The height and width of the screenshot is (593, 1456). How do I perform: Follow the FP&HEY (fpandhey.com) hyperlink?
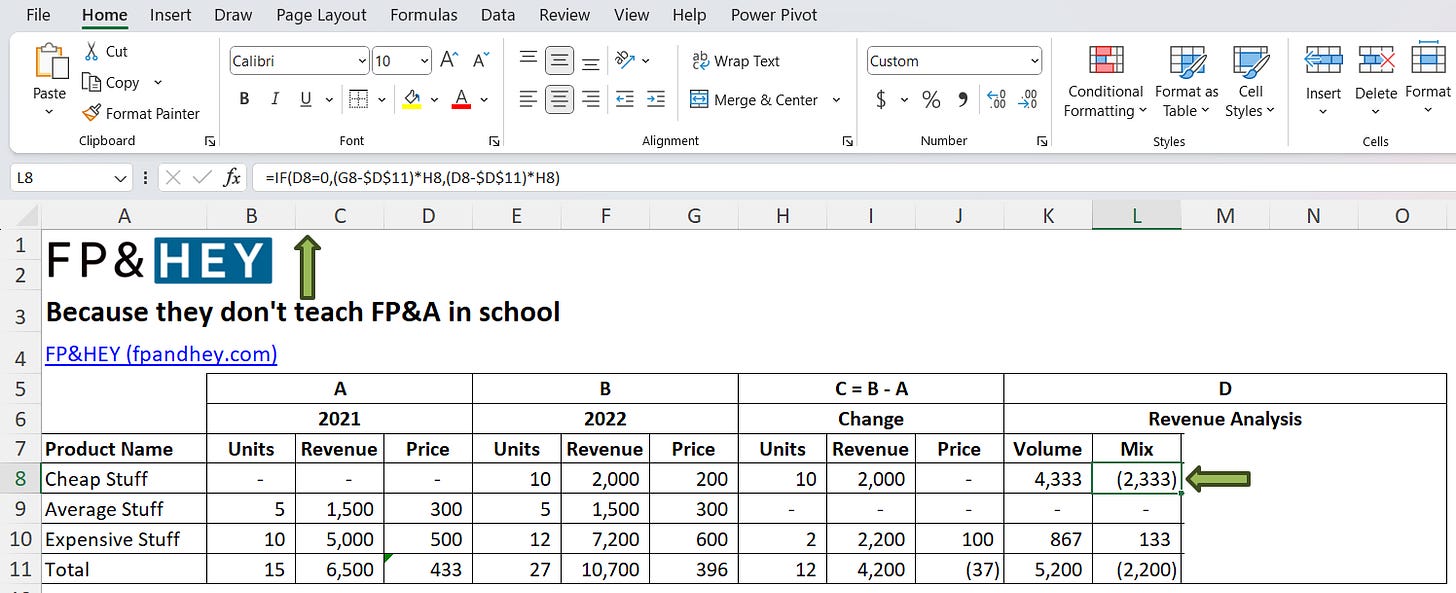tap(161, 353)
